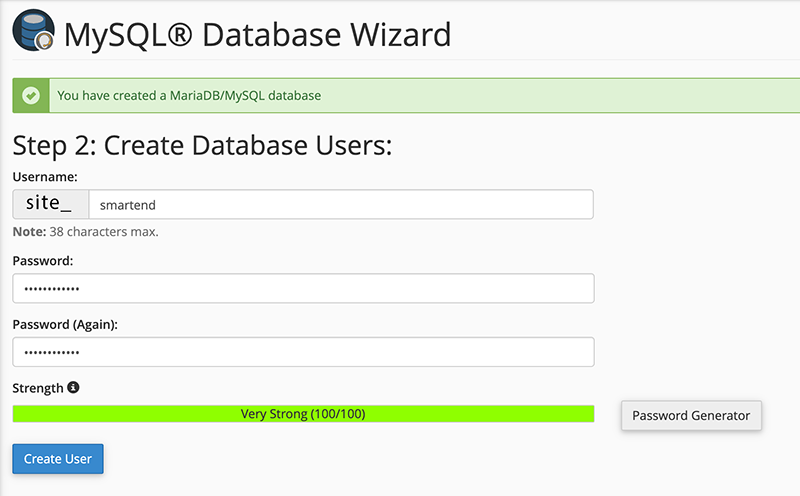Click the 'Step 2: Create Database Users' heading

pyautogui.click(x=202, y=146)
